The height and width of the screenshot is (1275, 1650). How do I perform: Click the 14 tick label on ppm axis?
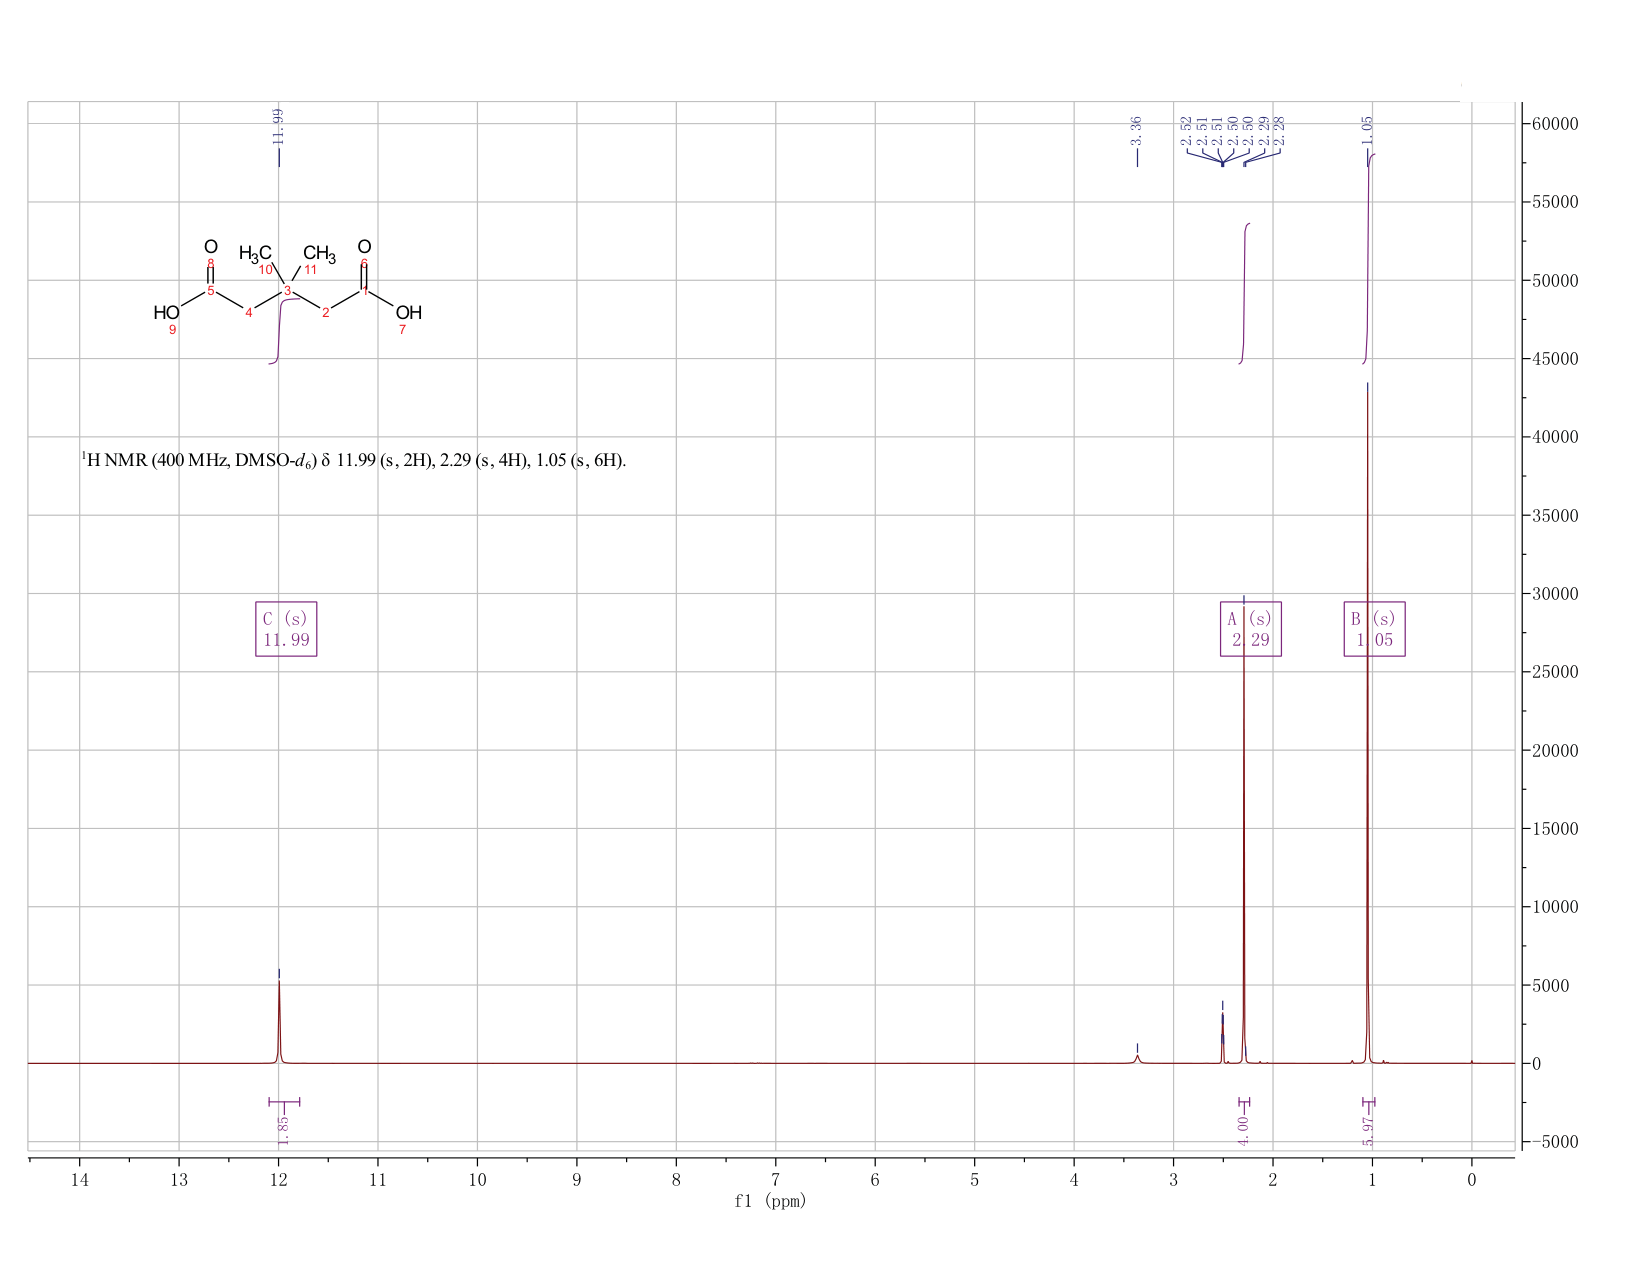80,1181
